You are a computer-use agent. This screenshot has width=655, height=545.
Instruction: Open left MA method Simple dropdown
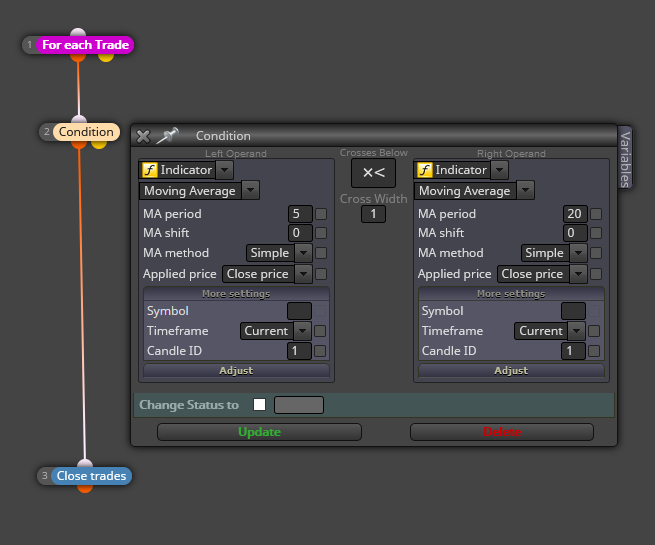tap(303, 253)
